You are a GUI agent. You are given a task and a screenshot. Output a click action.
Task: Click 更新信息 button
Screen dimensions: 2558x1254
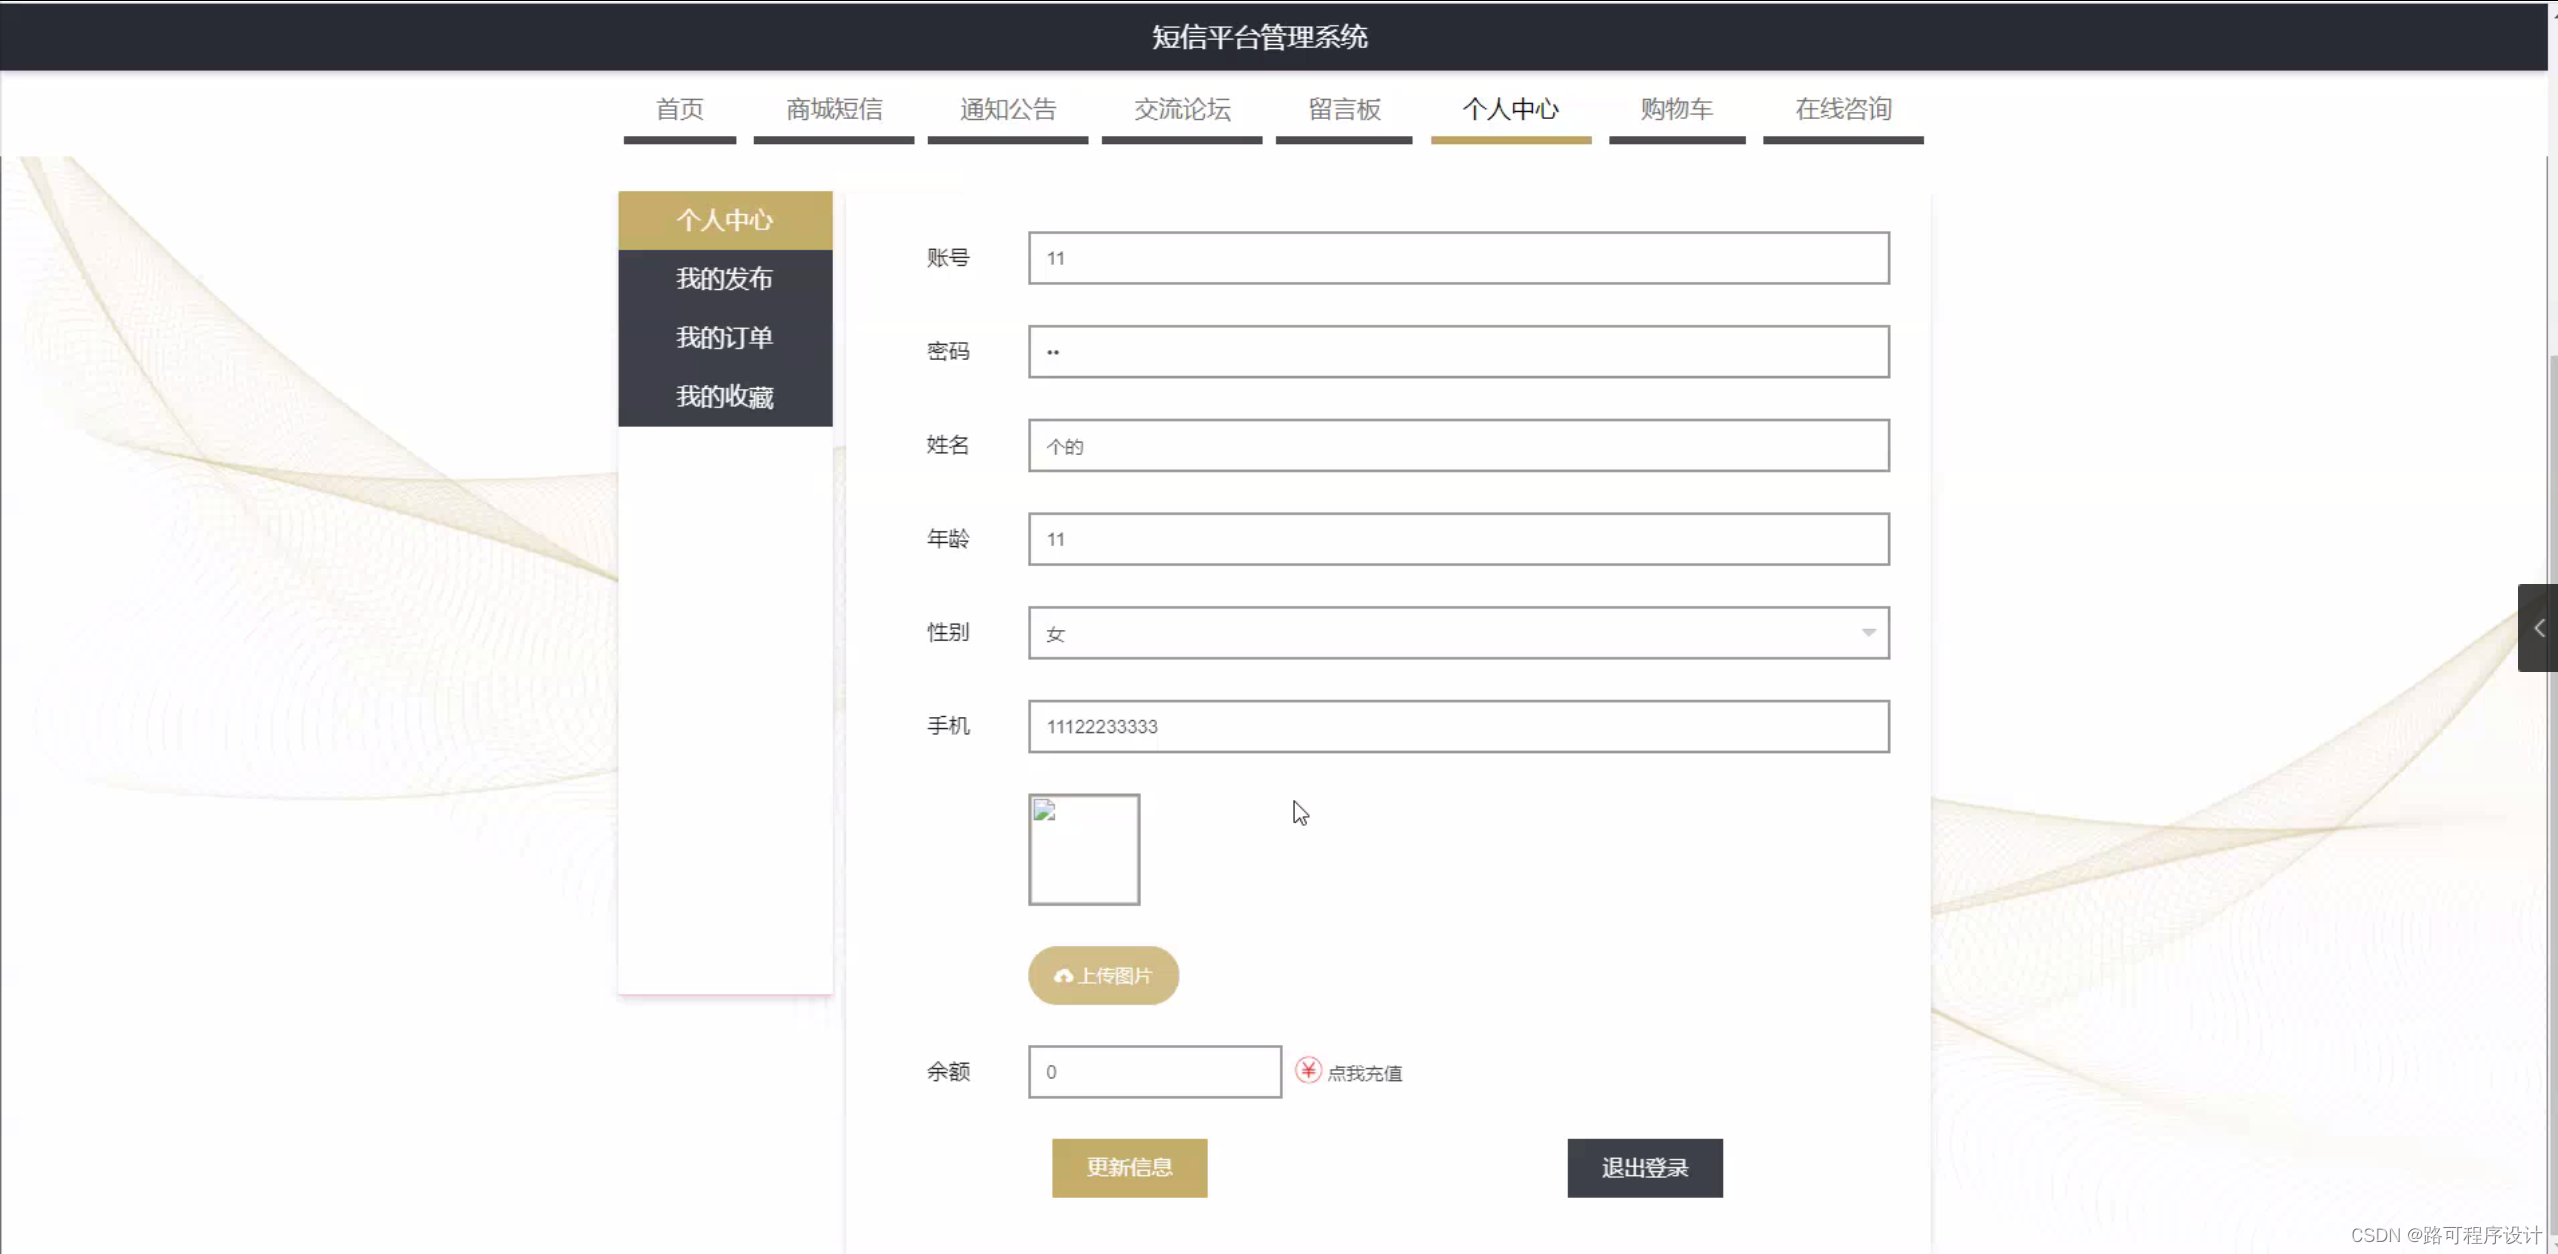coord(1129,1167)
